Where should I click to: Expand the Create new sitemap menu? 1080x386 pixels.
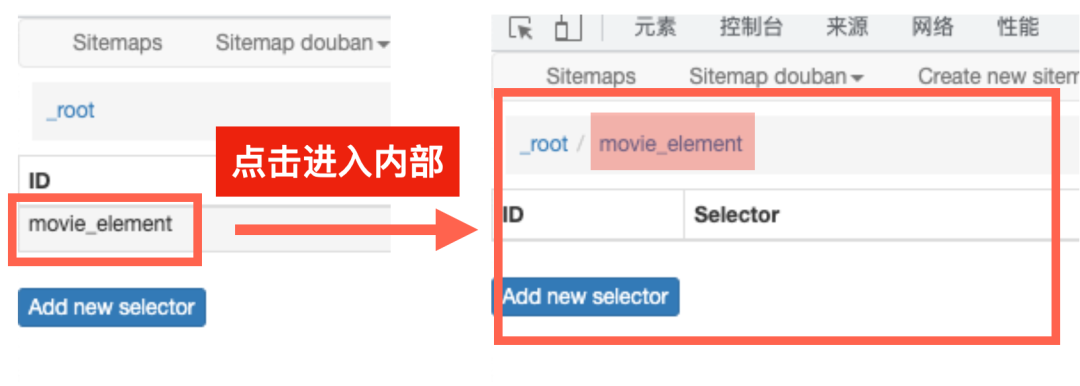pos(998,76)
